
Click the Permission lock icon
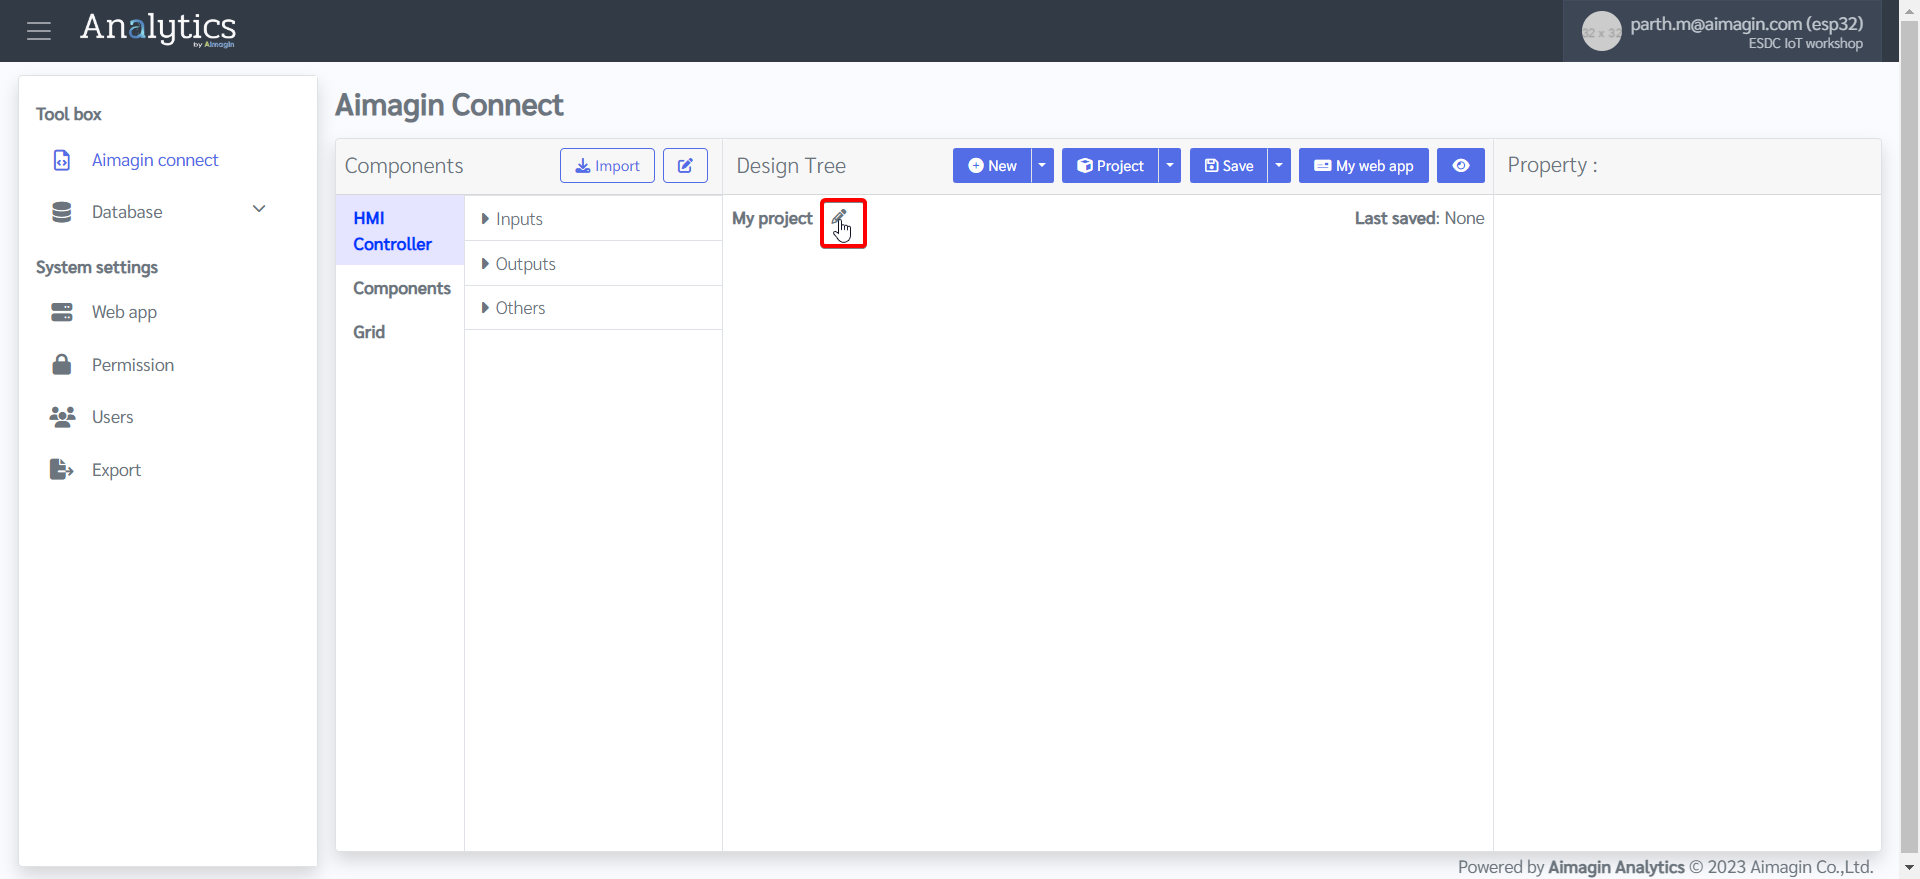click(62, 364)
